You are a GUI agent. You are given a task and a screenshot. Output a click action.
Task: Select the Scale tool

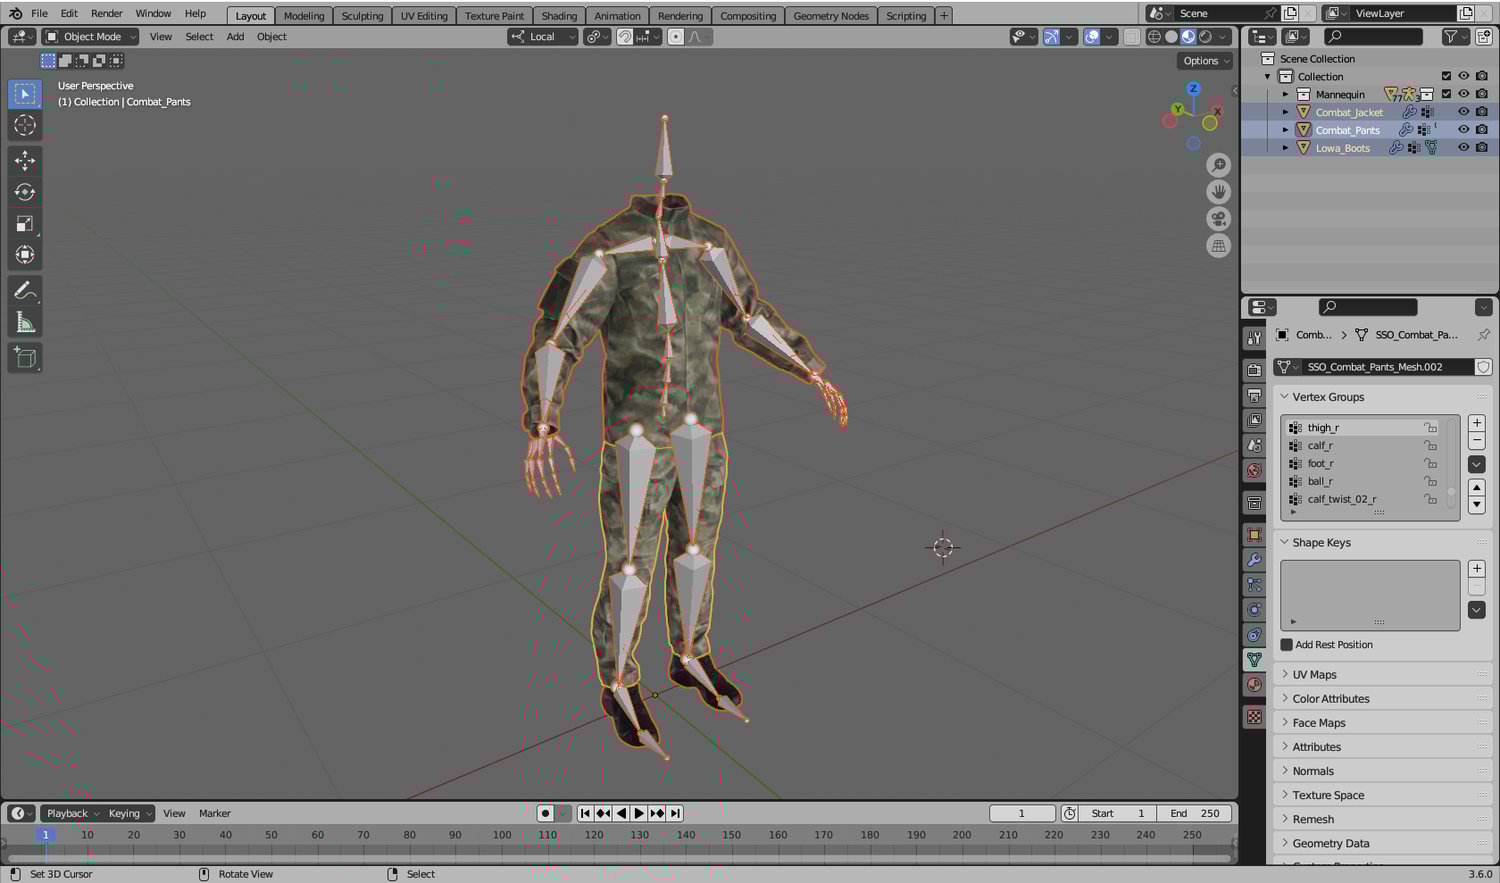pyautogui.click(x=25, y=224)
